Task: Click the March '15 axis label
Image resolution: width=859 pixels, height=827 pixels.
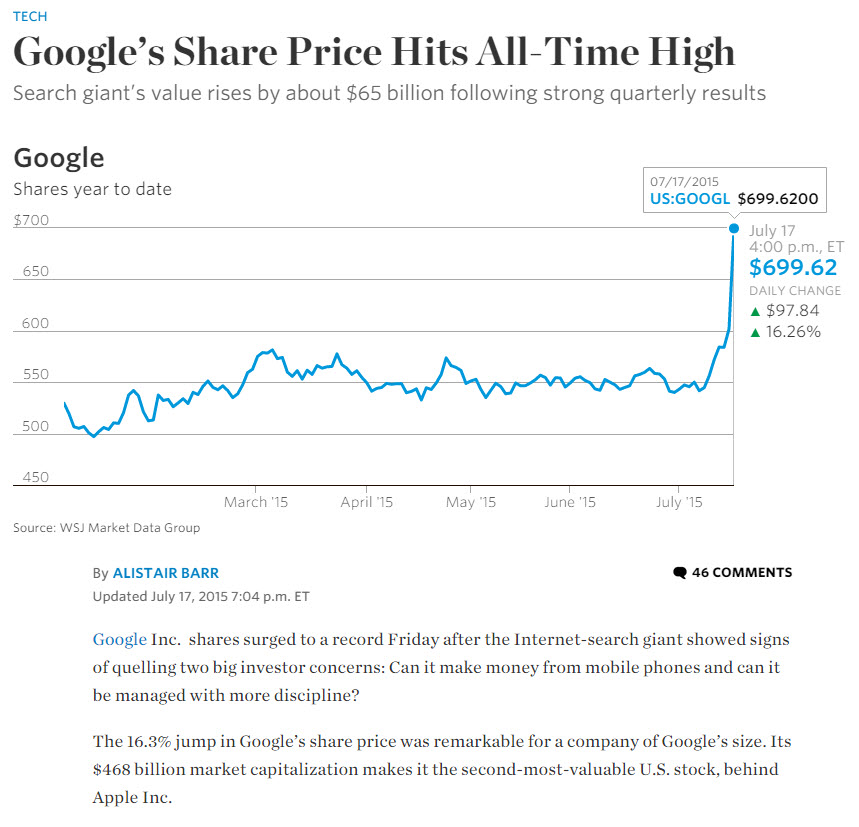Action: tap(255, 502)
